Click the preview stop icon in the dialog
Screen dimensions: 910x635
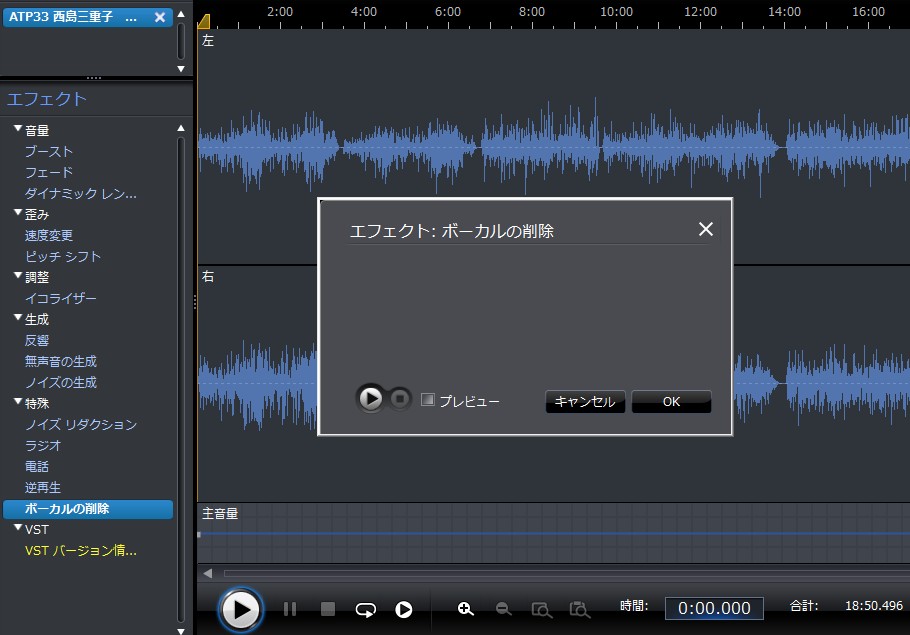pyautogui.click(x=400, y=399)
